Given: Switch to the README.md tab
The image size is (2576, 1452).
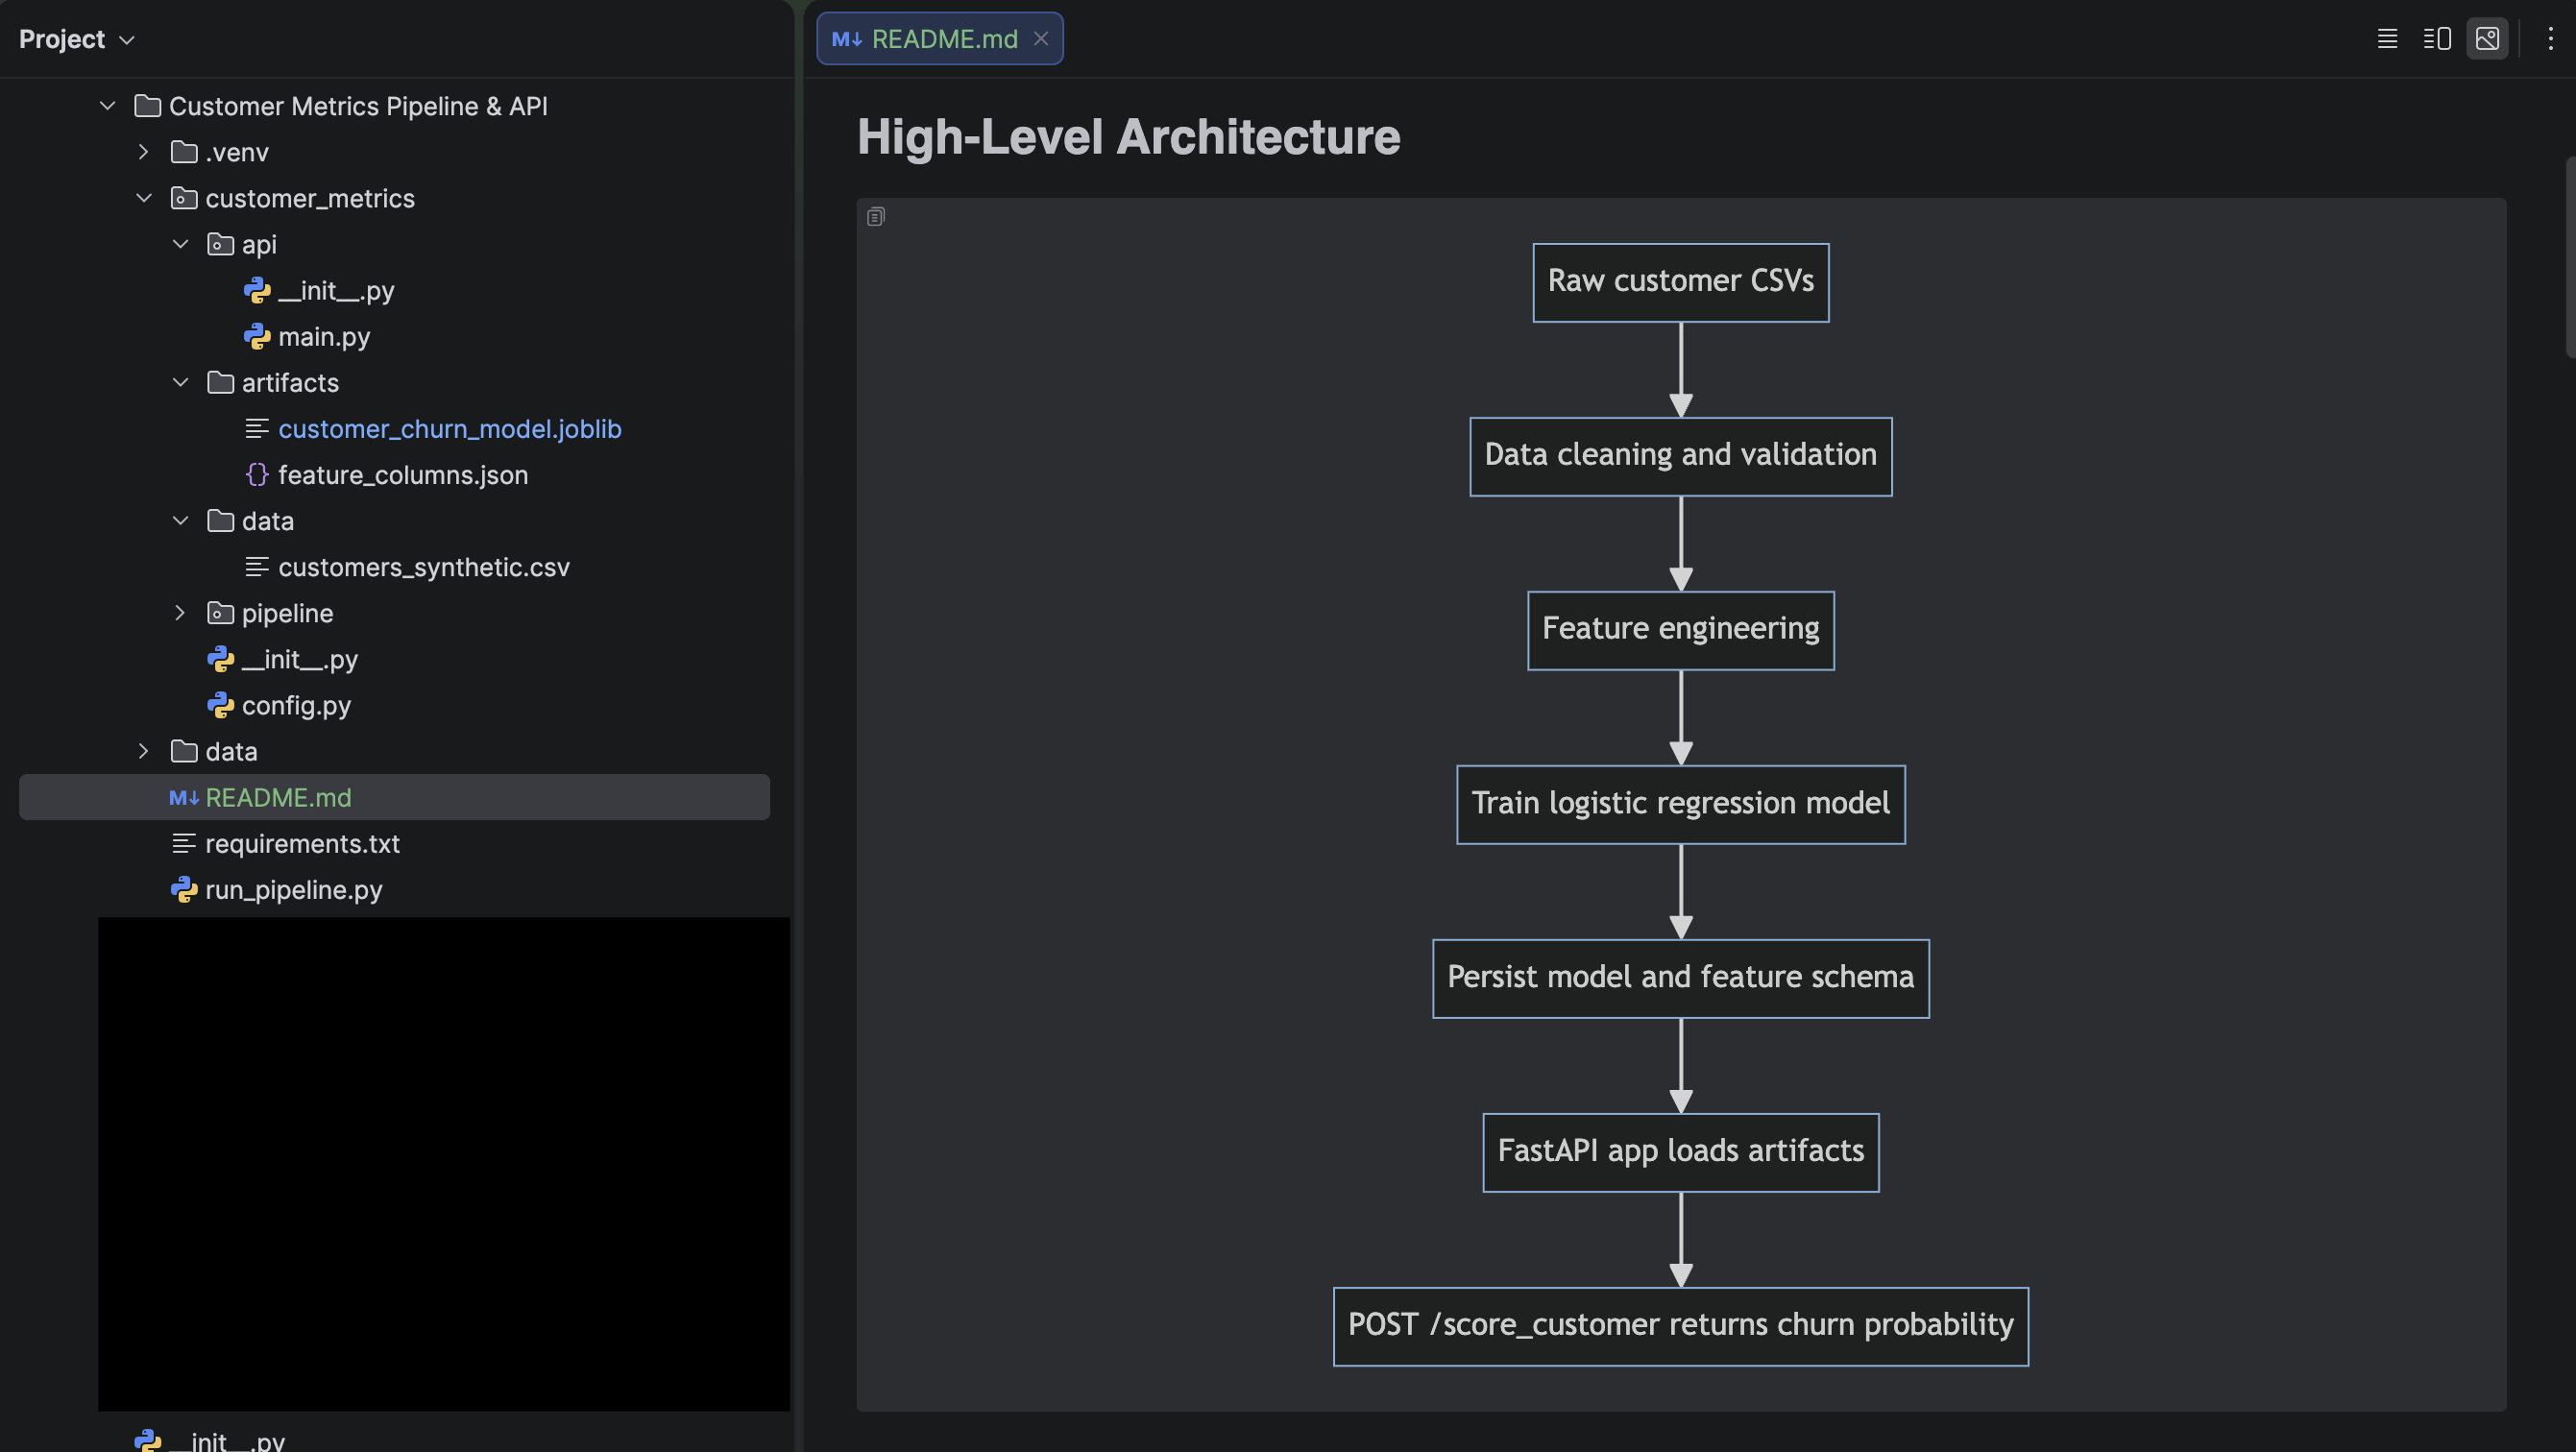Looking at the screenshot, I should 944,39.
